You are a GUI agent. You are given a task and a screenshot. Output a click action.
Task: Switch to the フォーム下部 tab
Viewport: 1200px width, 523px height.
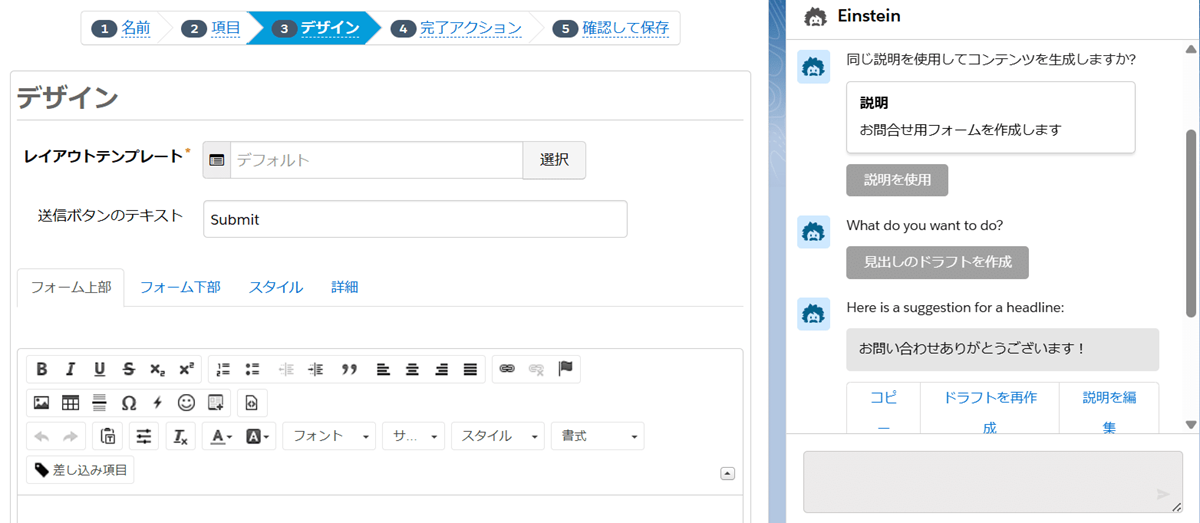(180, 287)
